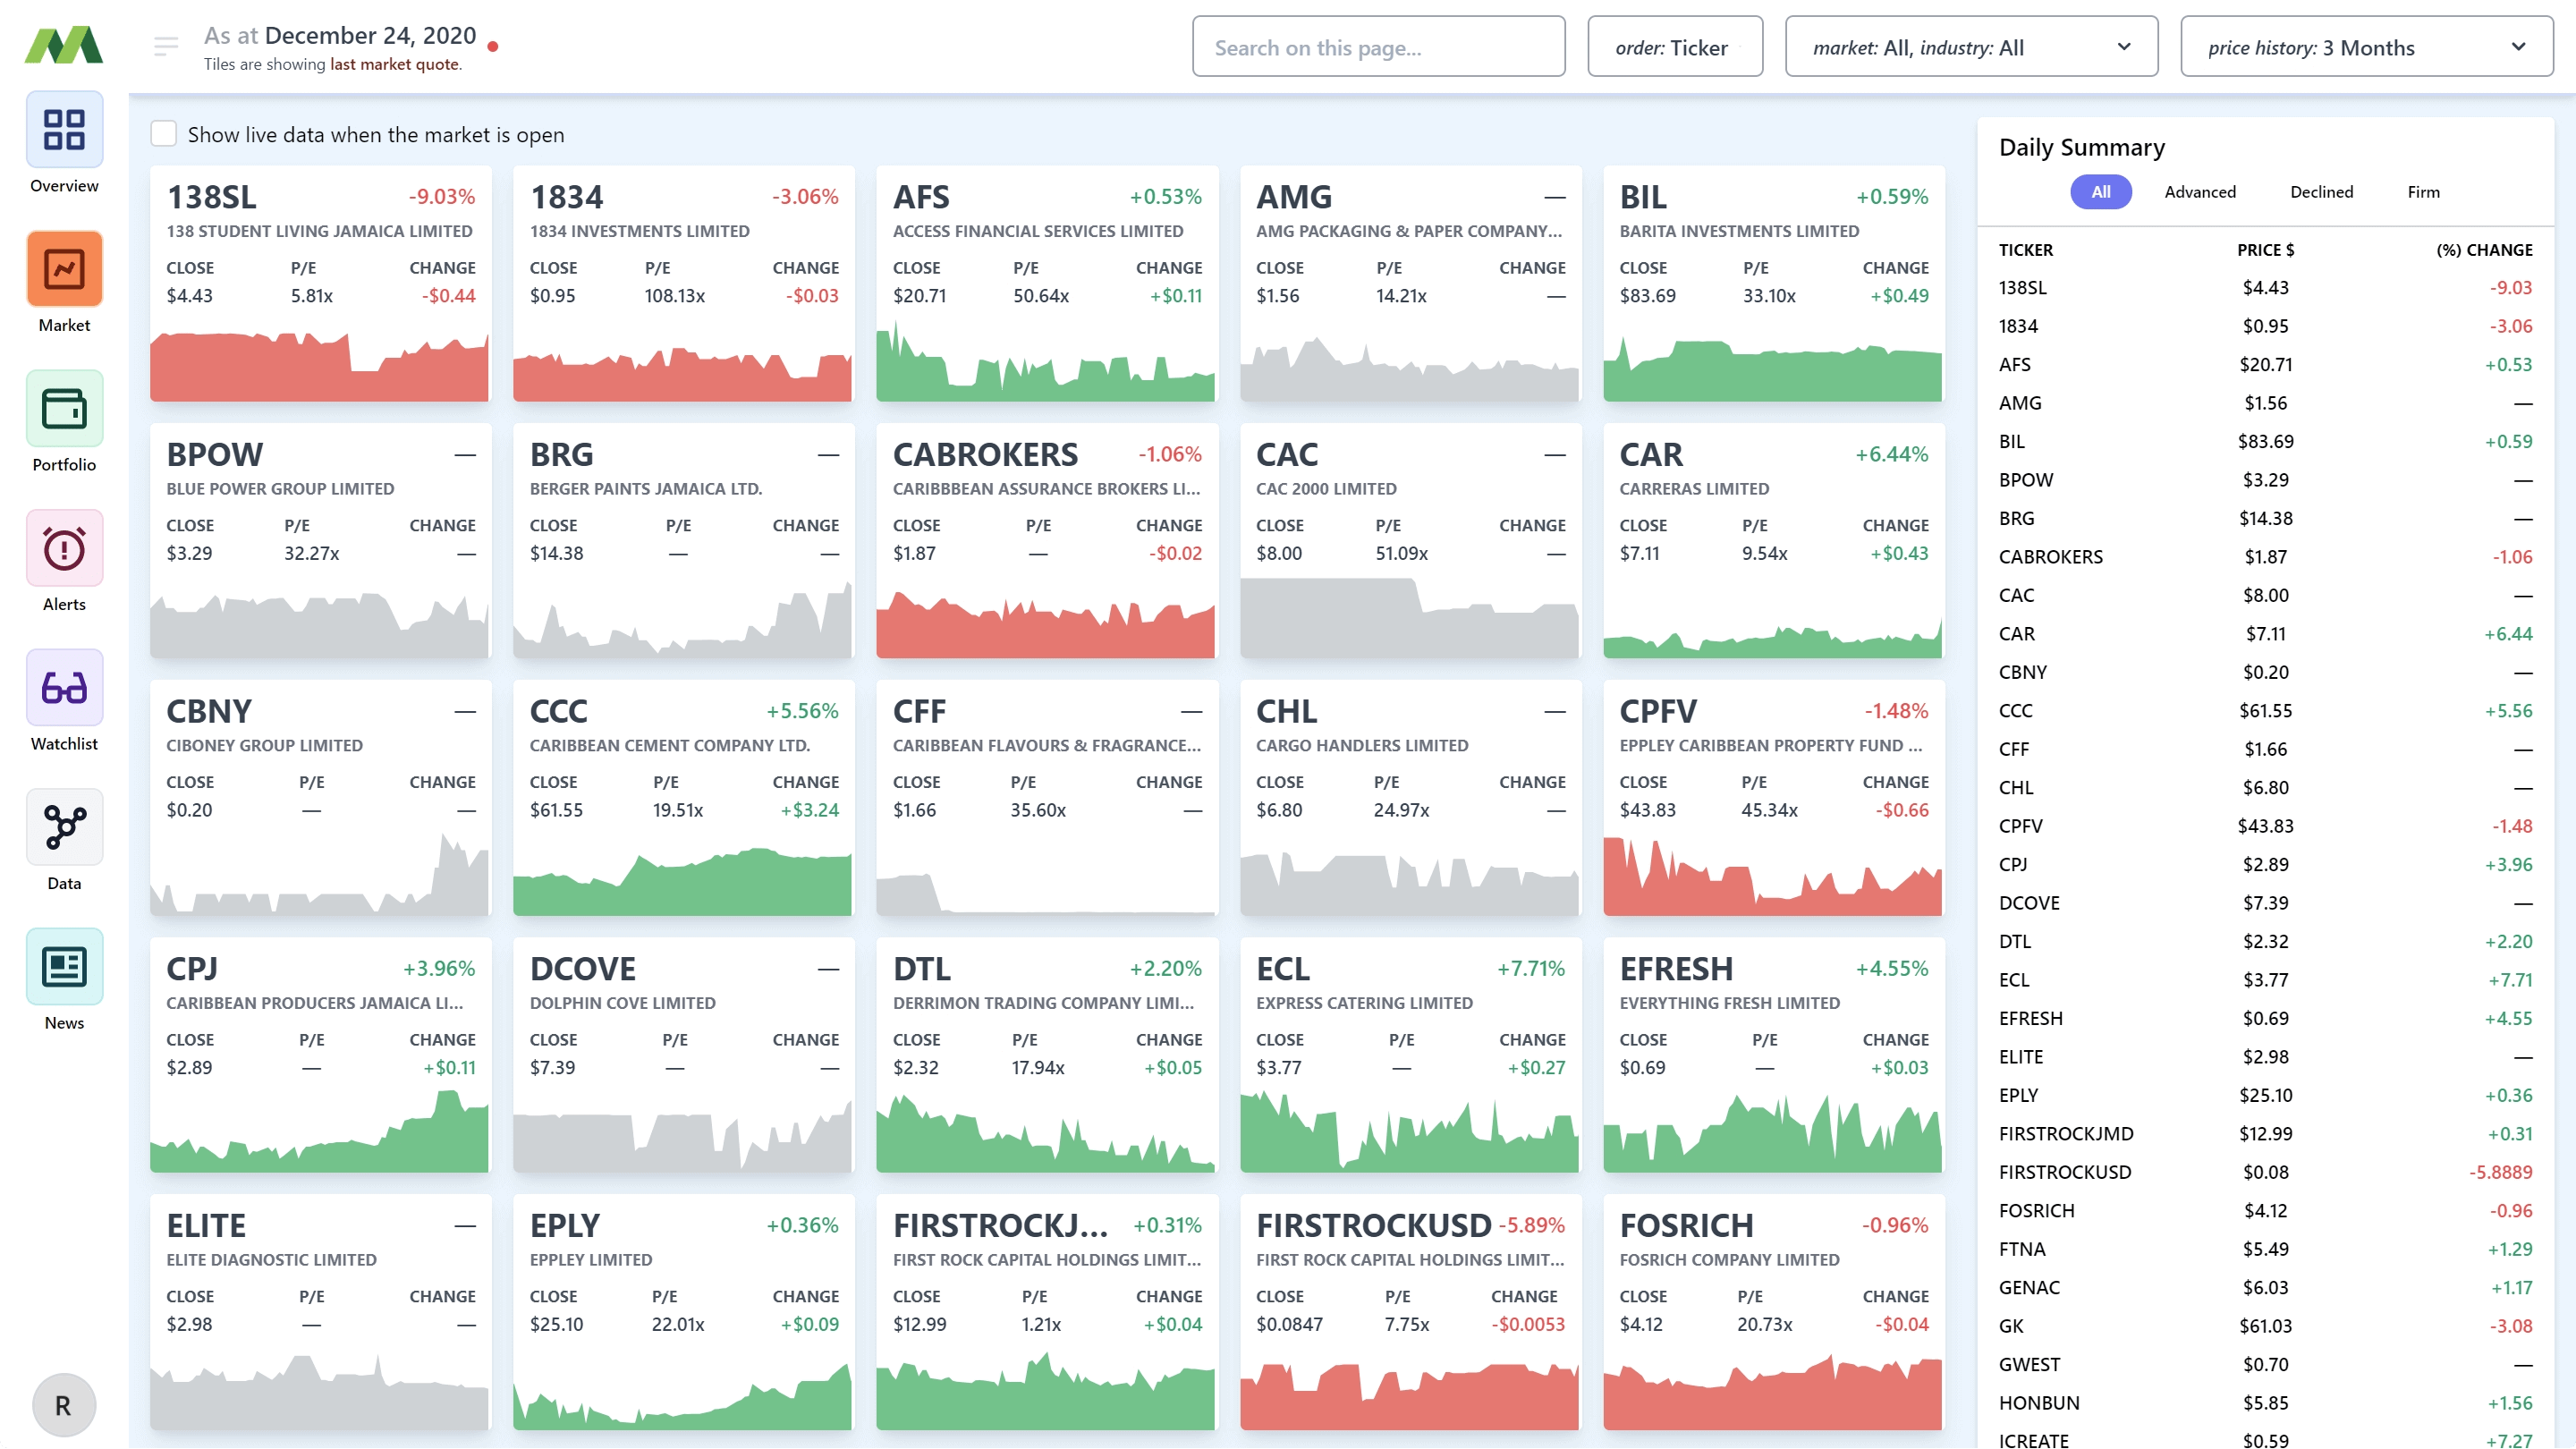
Task: Open the ECL Express Catering tile
Action: pos(1410,1055)
